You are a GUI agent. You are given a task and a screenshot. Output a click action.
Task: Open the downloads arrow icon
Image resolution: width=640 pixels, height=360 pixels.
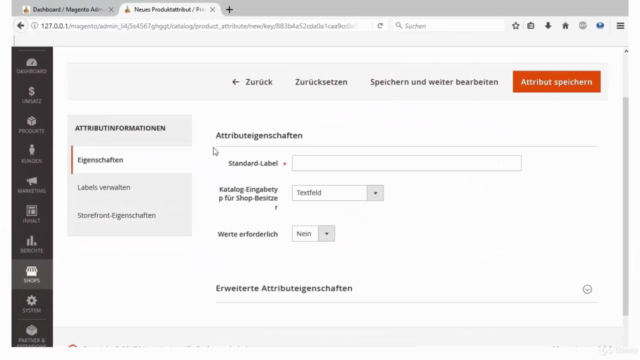548,26
